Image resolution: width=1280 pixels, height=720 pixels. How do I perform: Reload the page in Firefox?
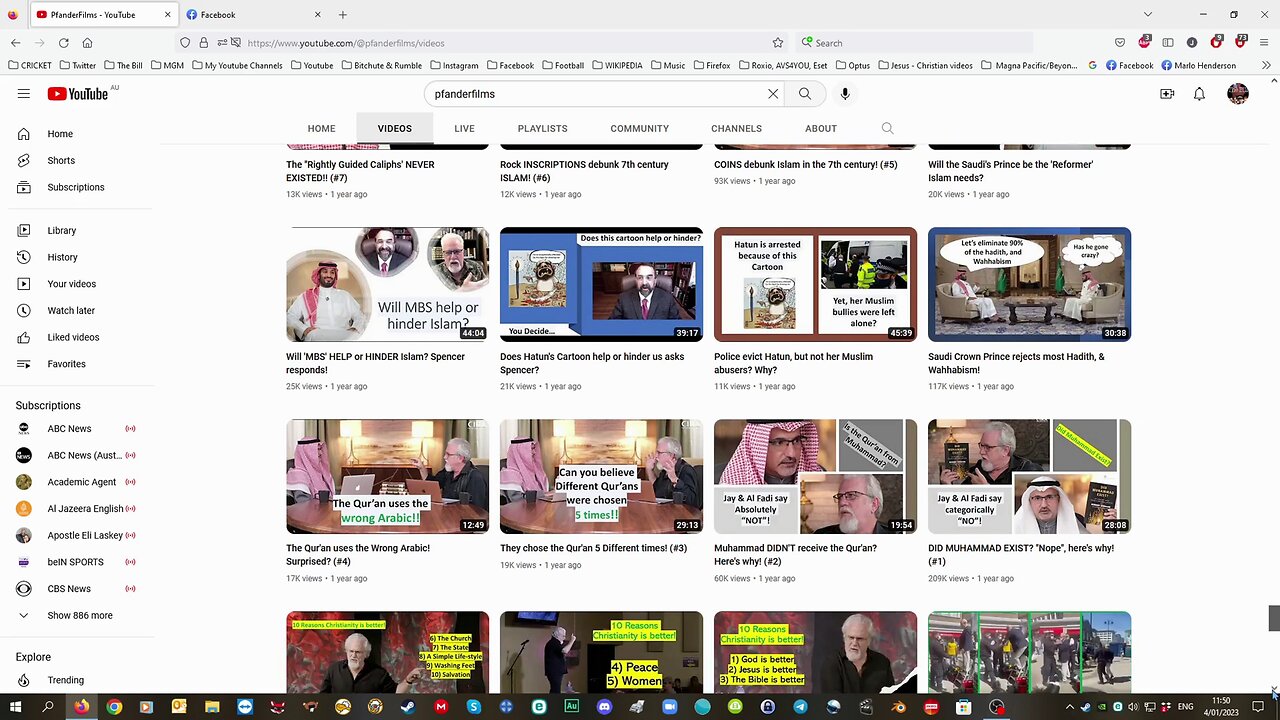63,43
